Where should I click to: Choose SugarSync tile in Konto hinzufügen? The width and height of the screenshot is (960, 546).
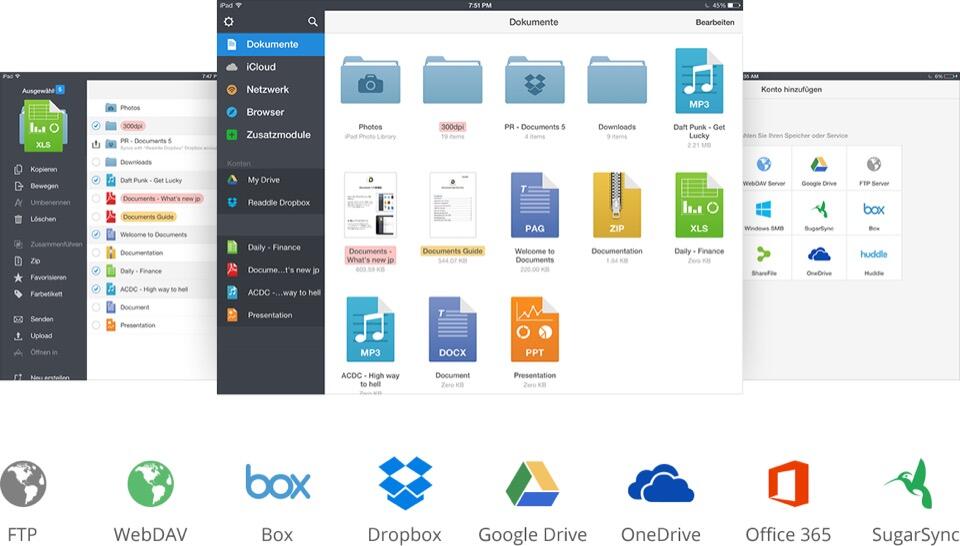(x=819, y=214)
